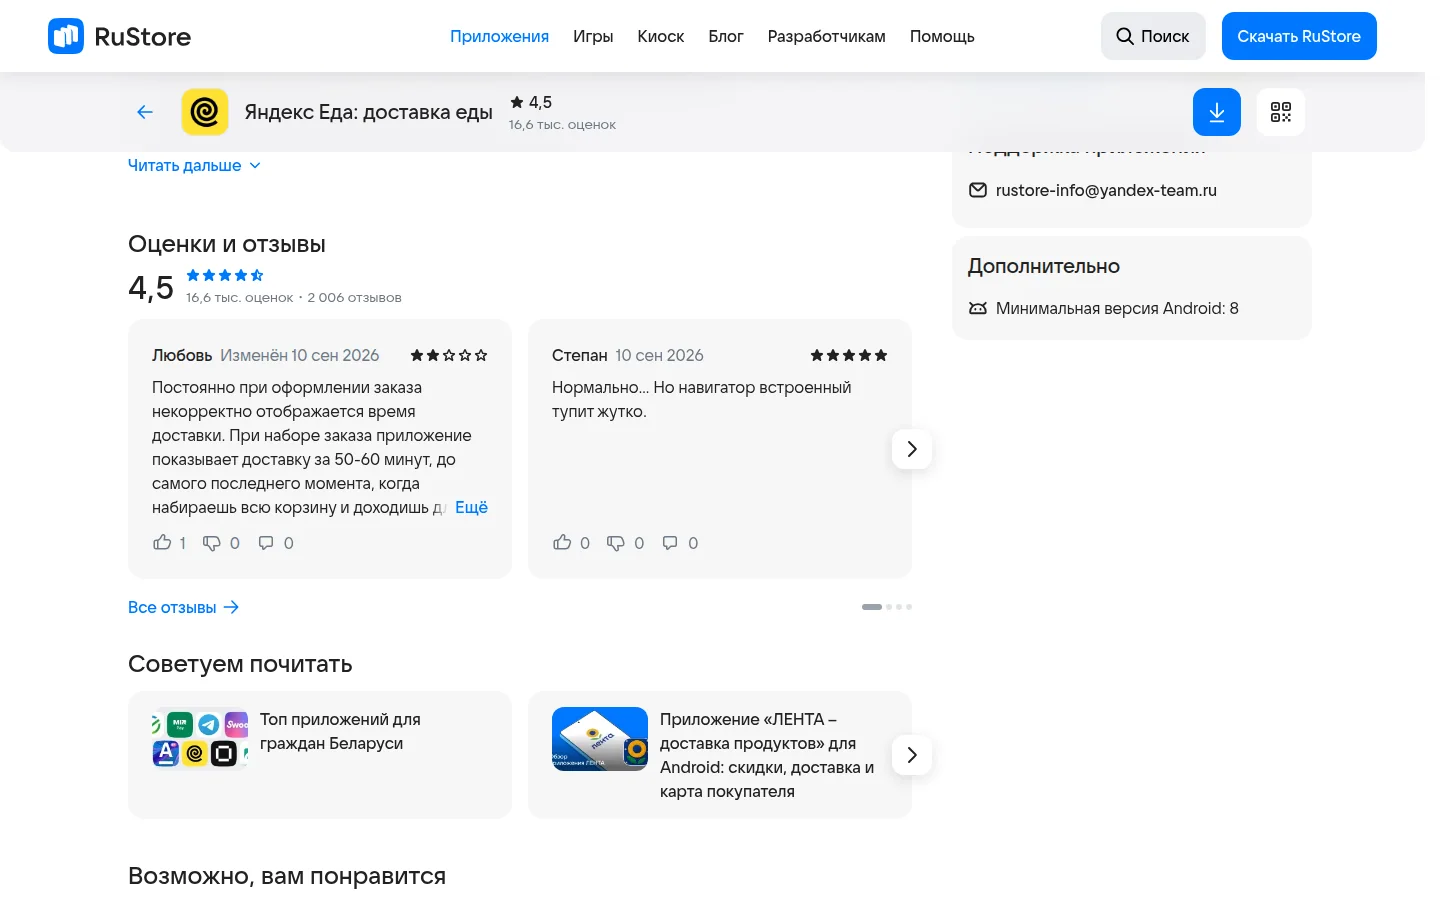Show the QR code for the app
This screenshot has height=900, width=1440.
click(1281, 112)
